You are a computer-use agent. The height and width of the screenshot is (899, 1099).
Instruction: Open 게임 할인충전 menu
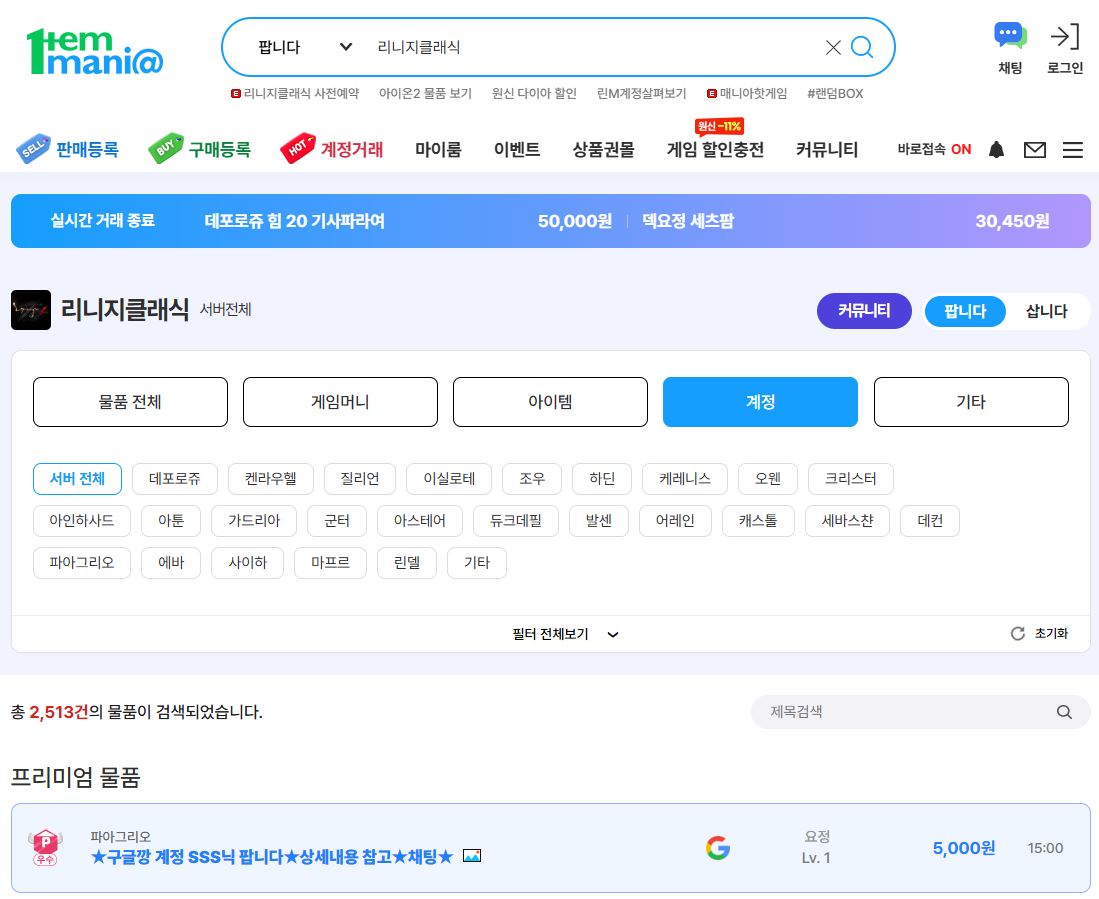coord(715,149)
